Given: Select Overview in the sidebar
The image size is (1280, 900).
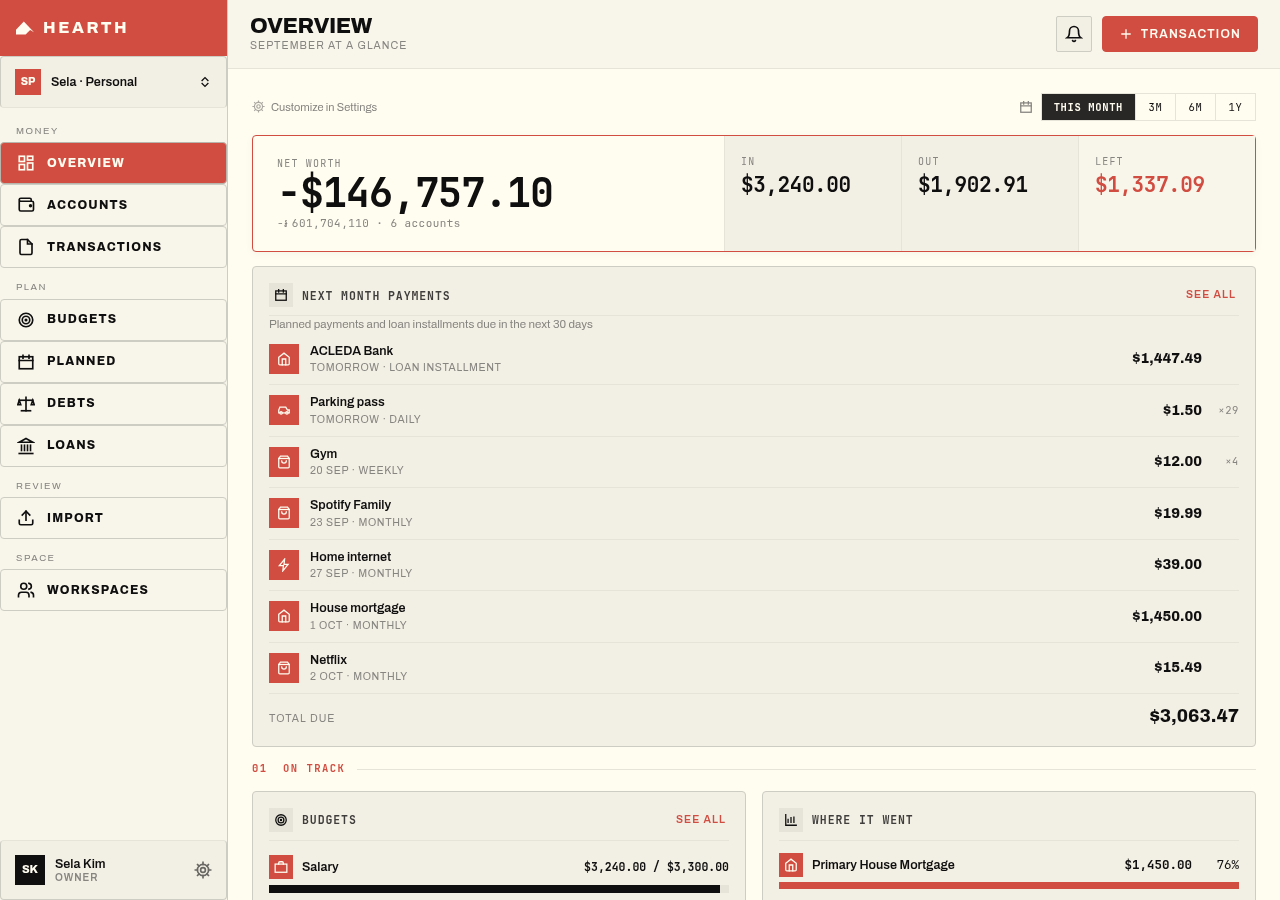Looking at the screenshot, I should point(114,163).
